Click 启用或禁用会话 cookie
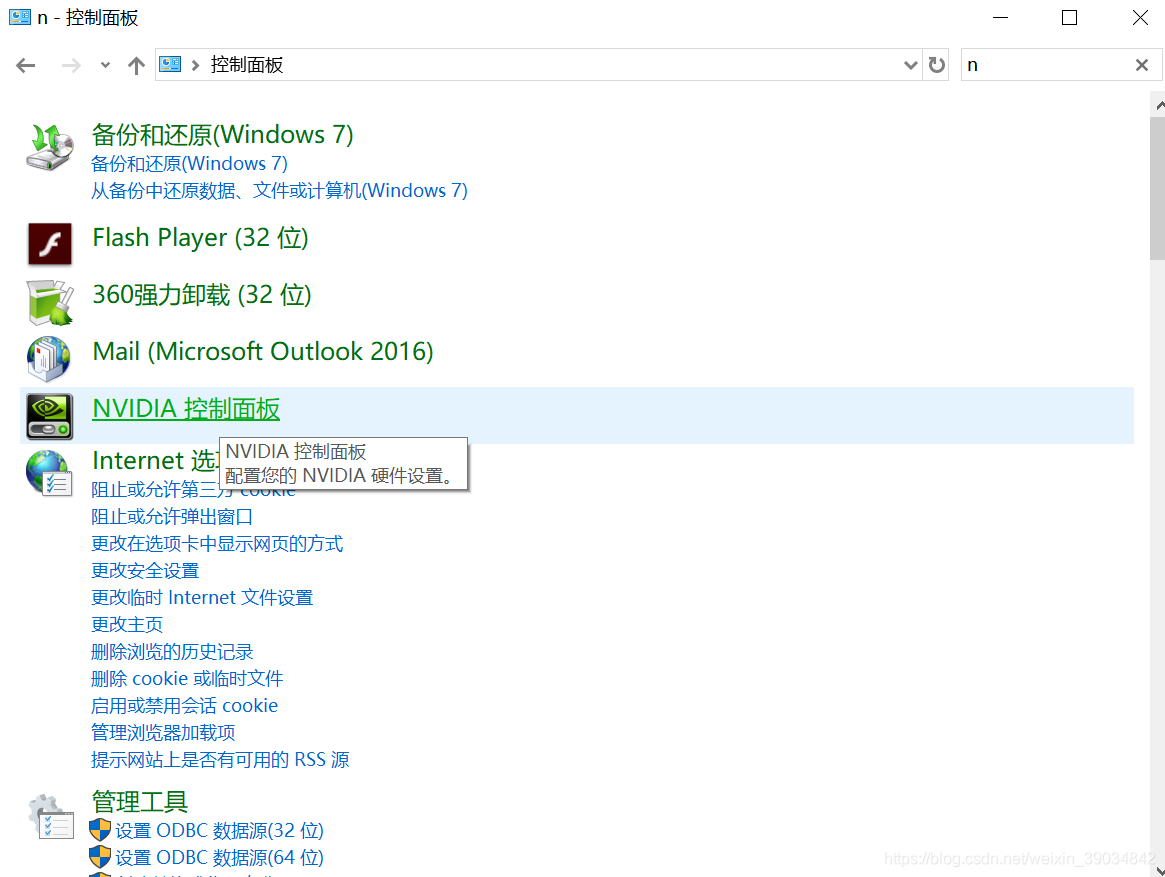1165x877 pixels. tap(184, 705)
